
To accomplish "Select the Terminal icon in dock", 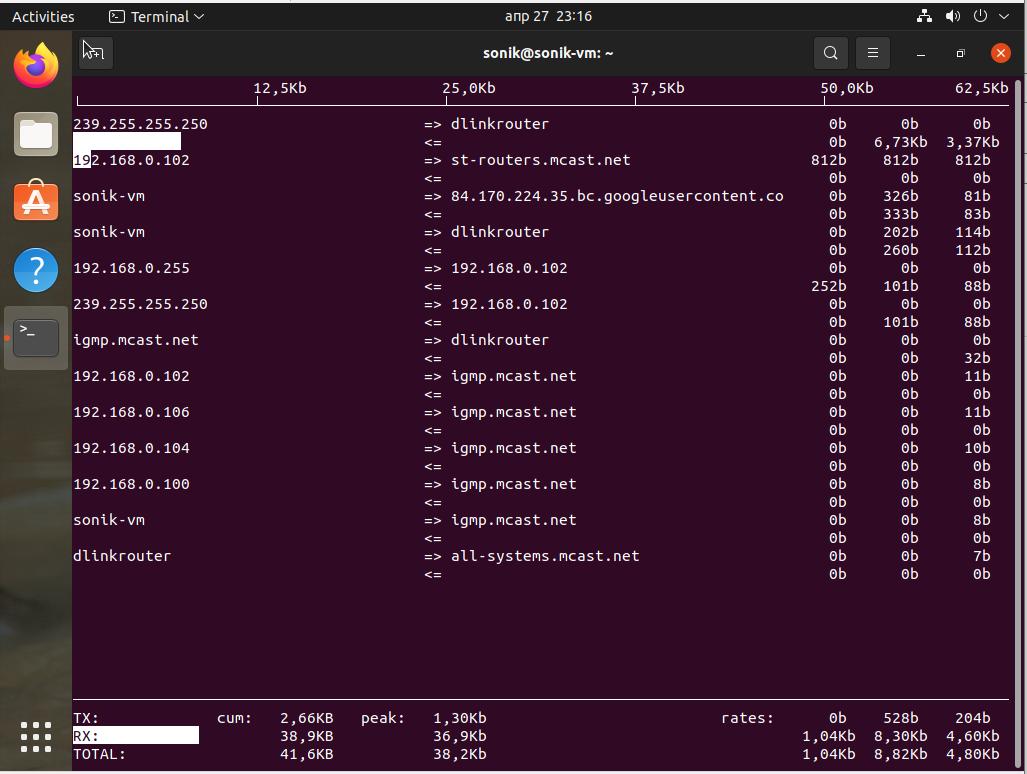I will coord(36,338).
